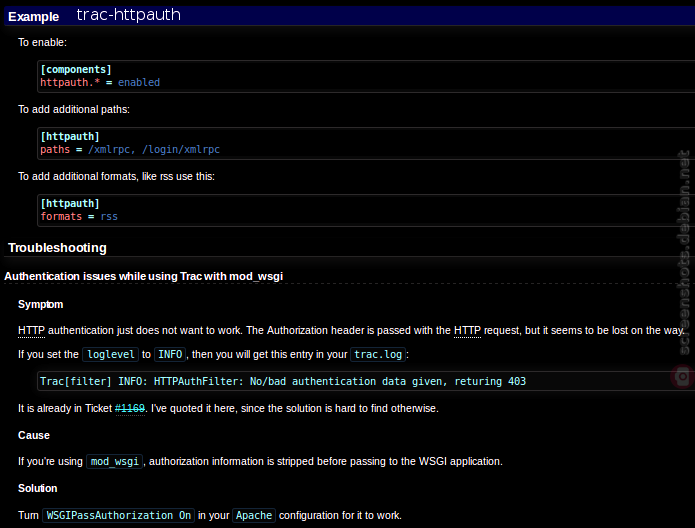Image resolution: width=695 pixels, height=528 pixels.
Task: Click the trac-httpauth heading text
Action: pos(129,15)
